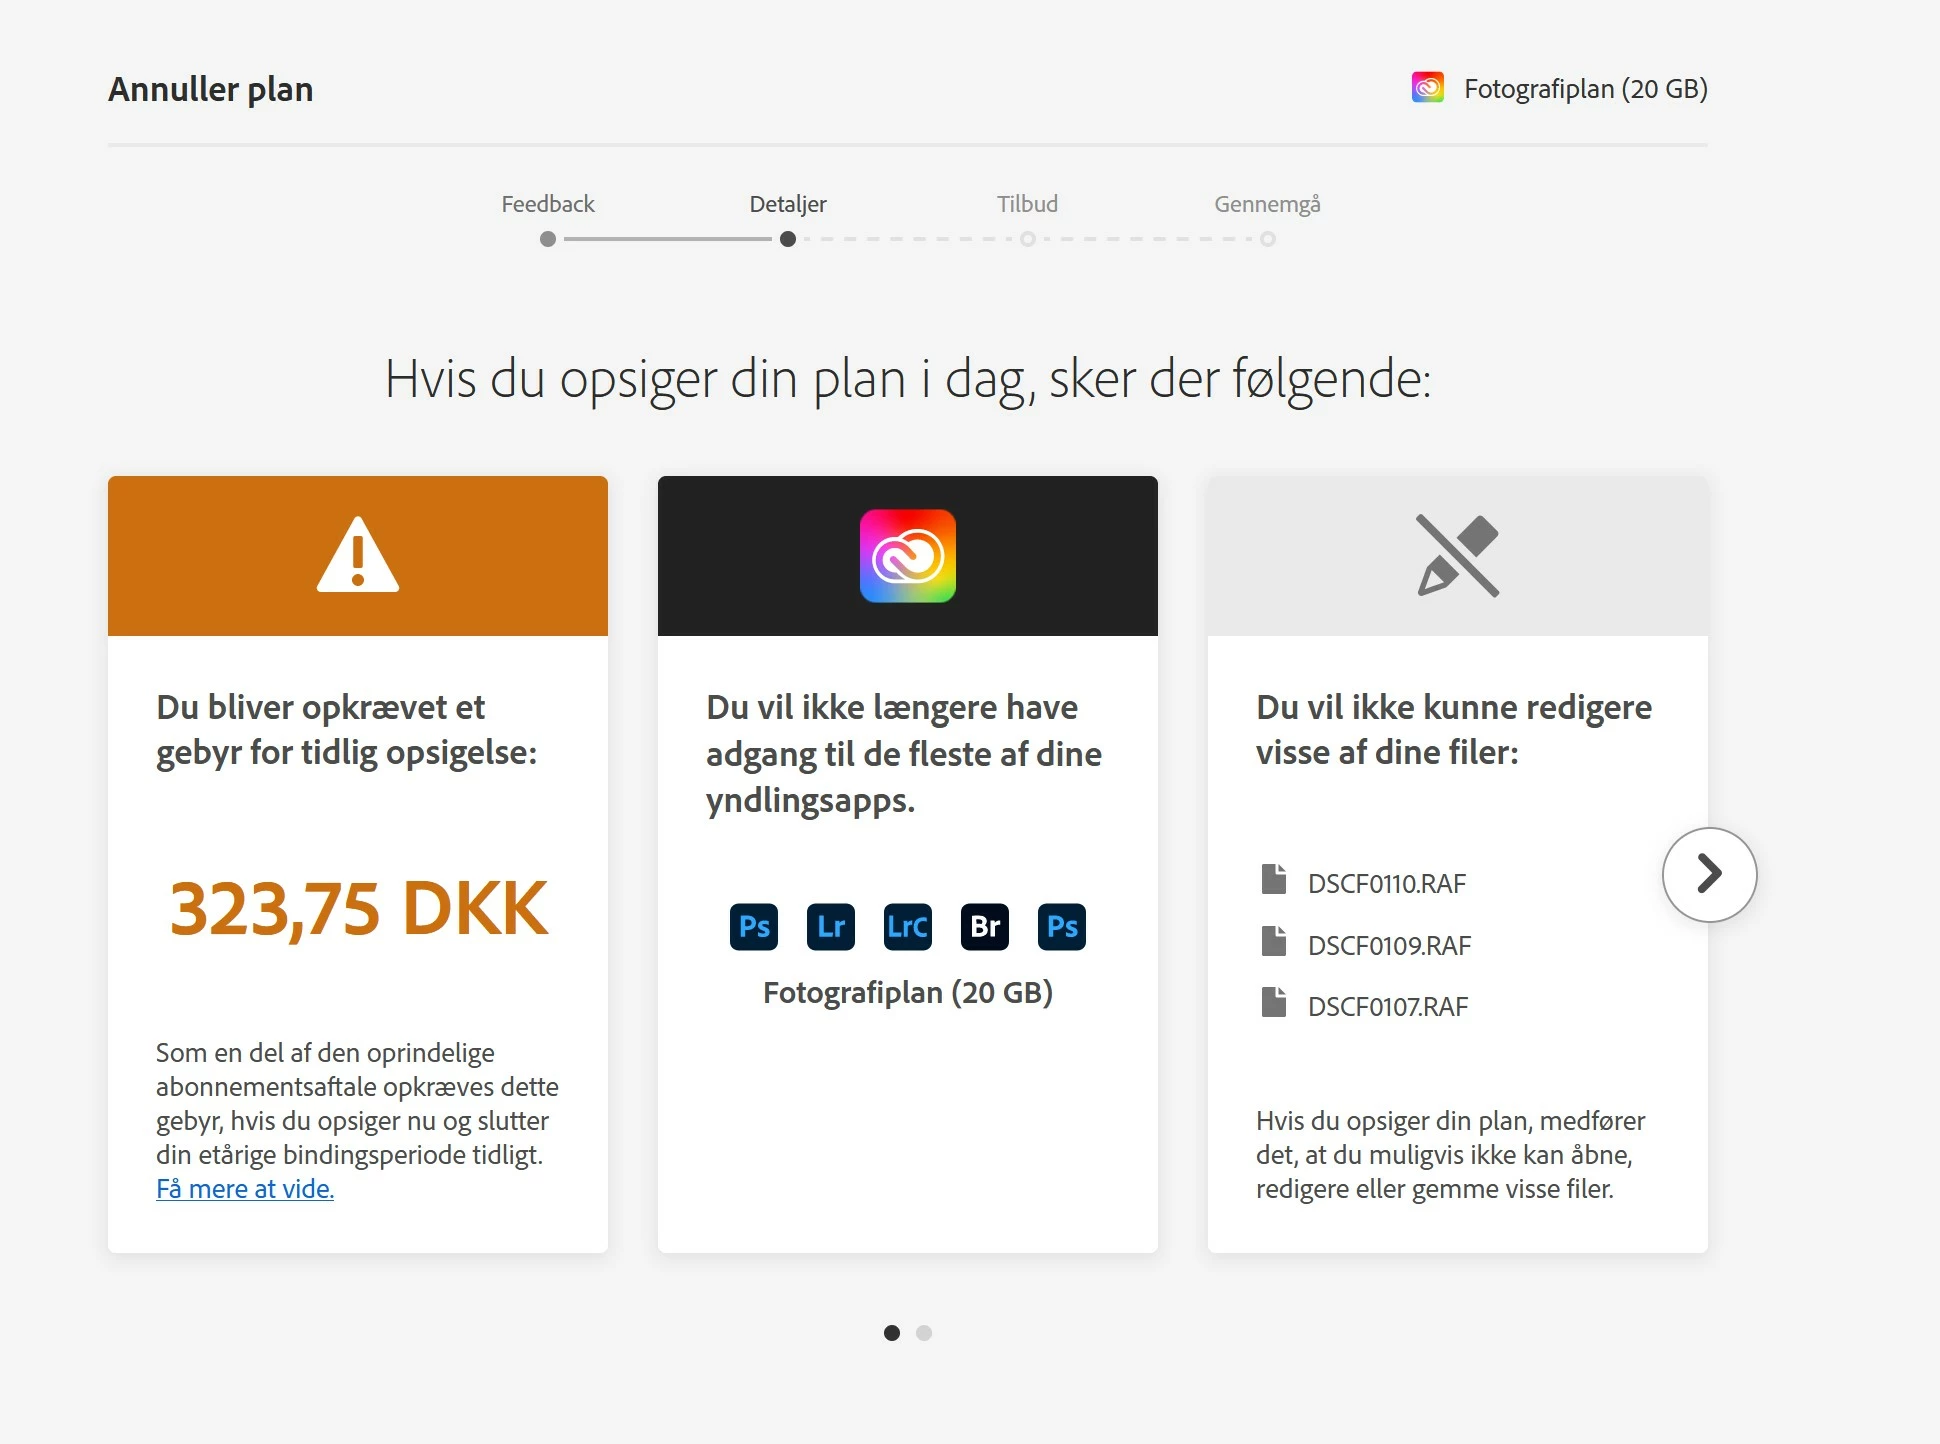Click the first Photoshop app icon
The image size is (1940, 1444).
(754, 927)
